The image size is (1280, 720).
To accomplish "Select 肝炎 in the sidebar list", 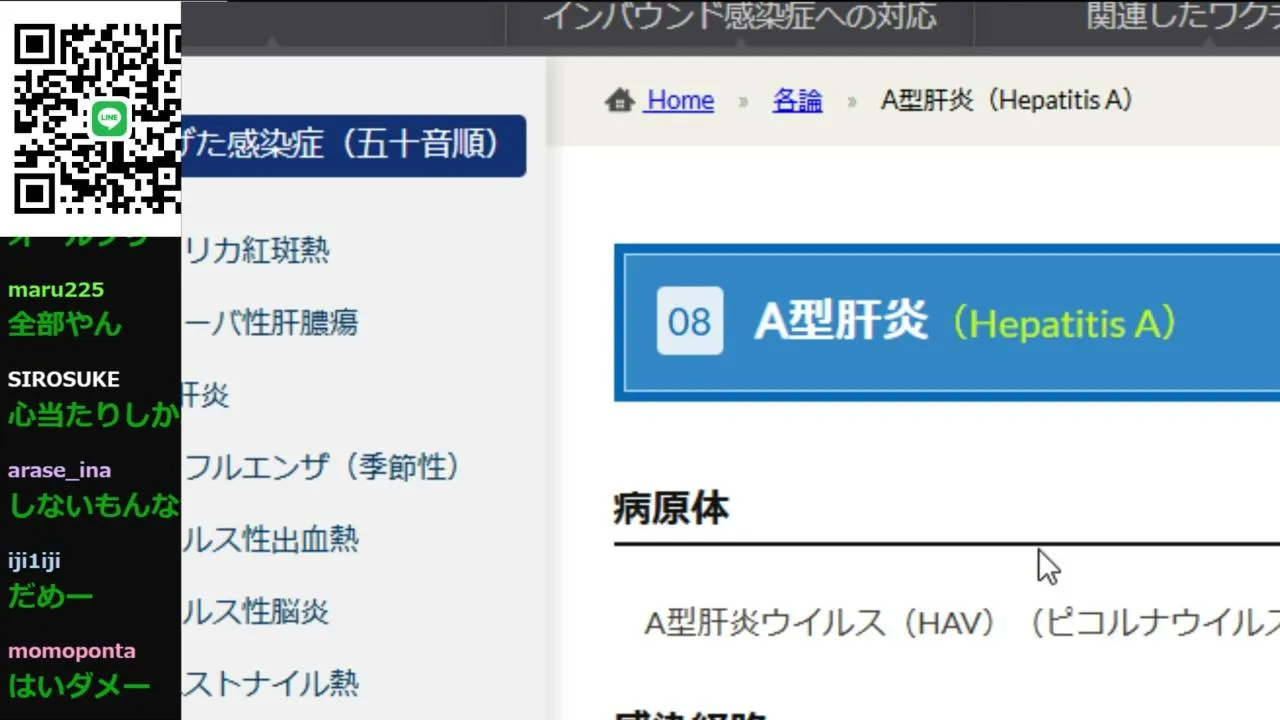I will pos(207,395).
